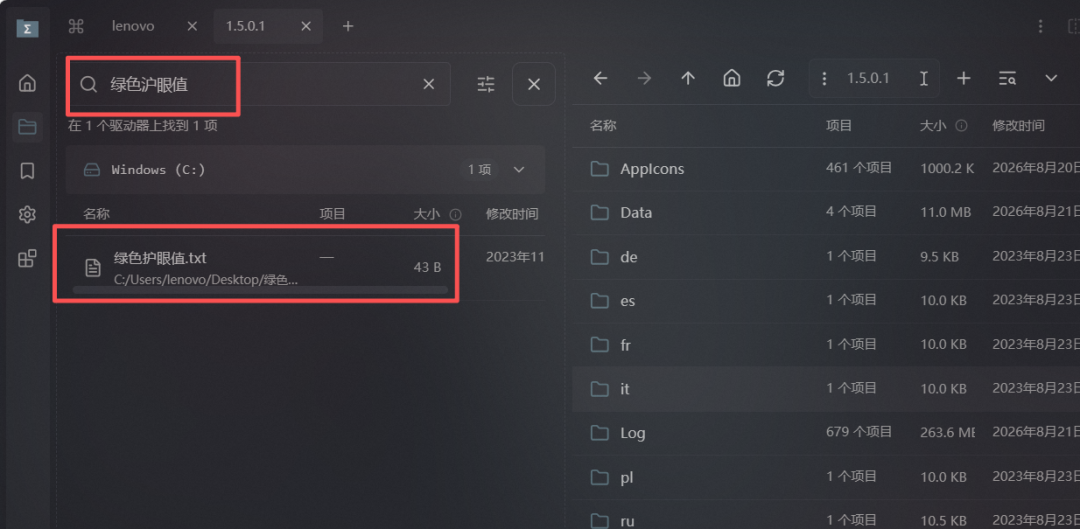Close the search panel button
Screen dimensions: 1080x529
(x=534, y=84)
